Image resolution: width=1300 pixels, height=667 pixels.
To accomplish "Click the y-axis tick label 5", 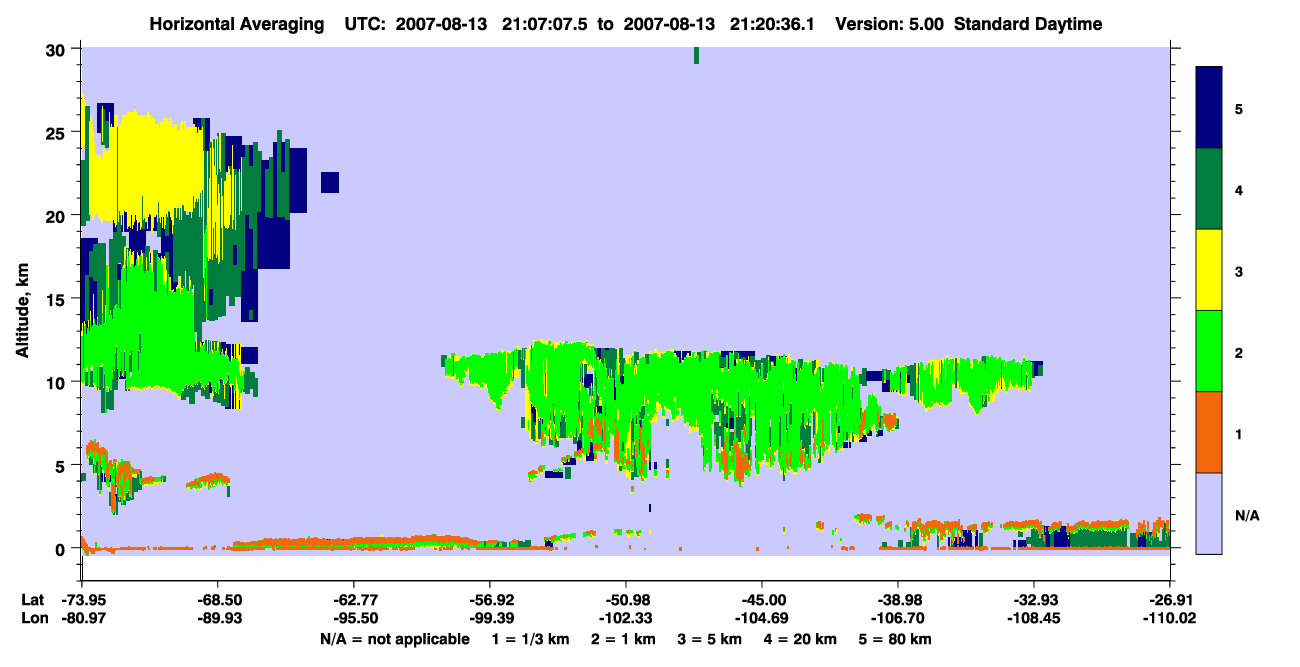I will click(62, 465).
